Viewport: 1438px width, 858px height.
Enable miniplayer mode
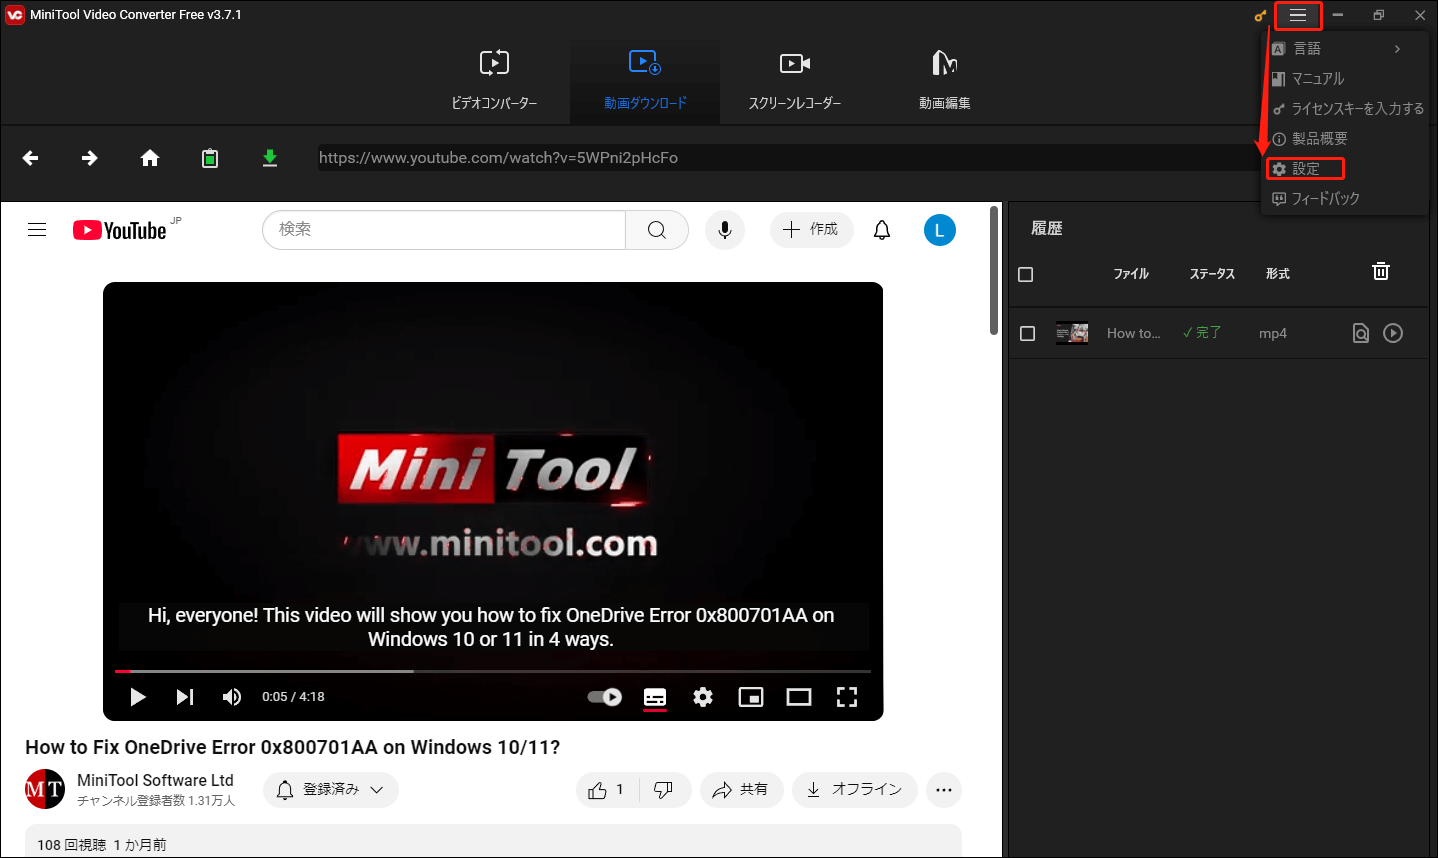click(751, 697)
